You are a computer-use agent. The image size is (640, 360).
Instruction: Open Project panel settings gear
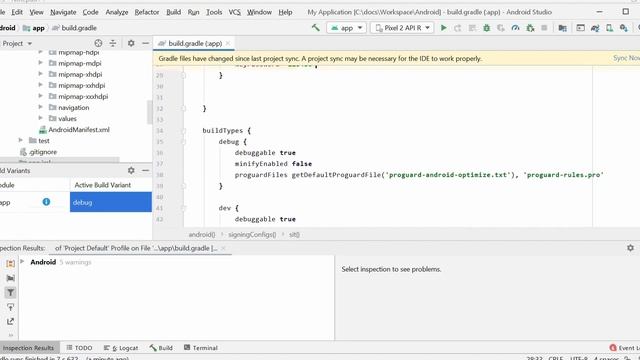[131, 43]
